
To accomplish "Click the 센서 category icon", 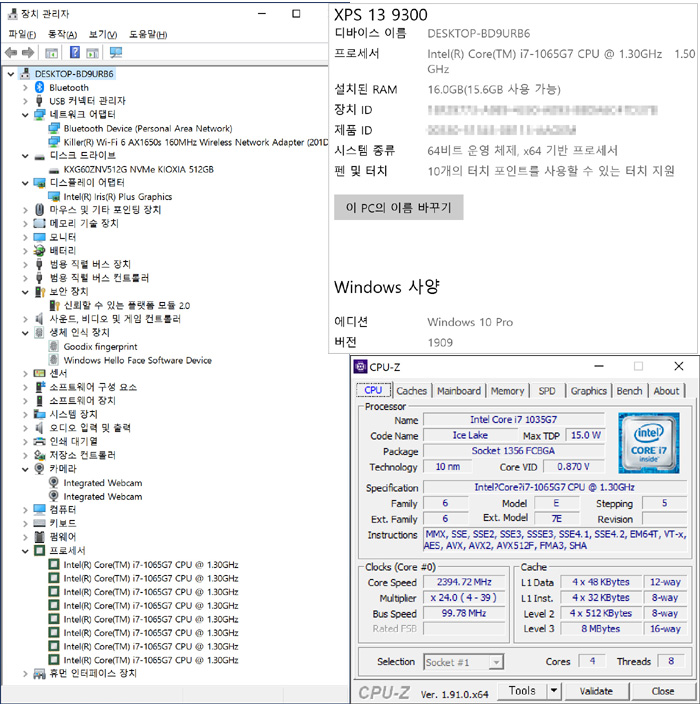I will pyautogui.click(x=40, y=373).
